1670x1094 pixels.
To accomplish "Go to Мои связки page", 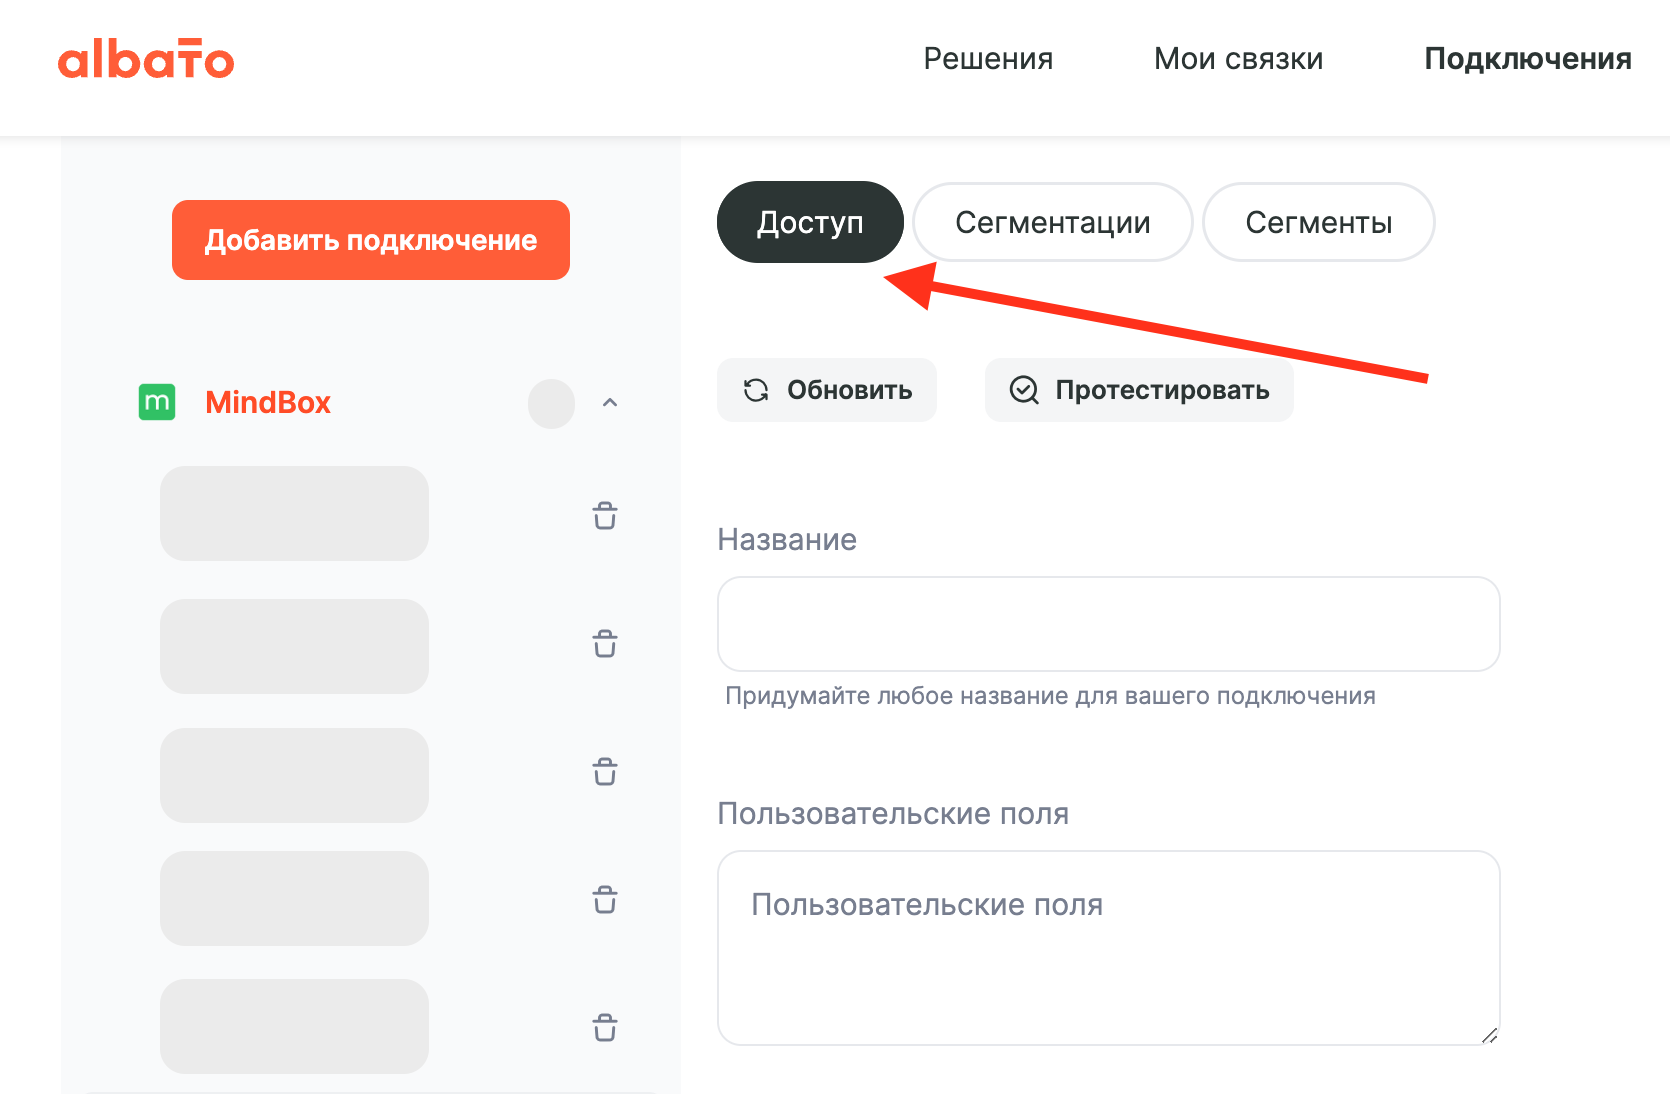I will (1238, 59).
